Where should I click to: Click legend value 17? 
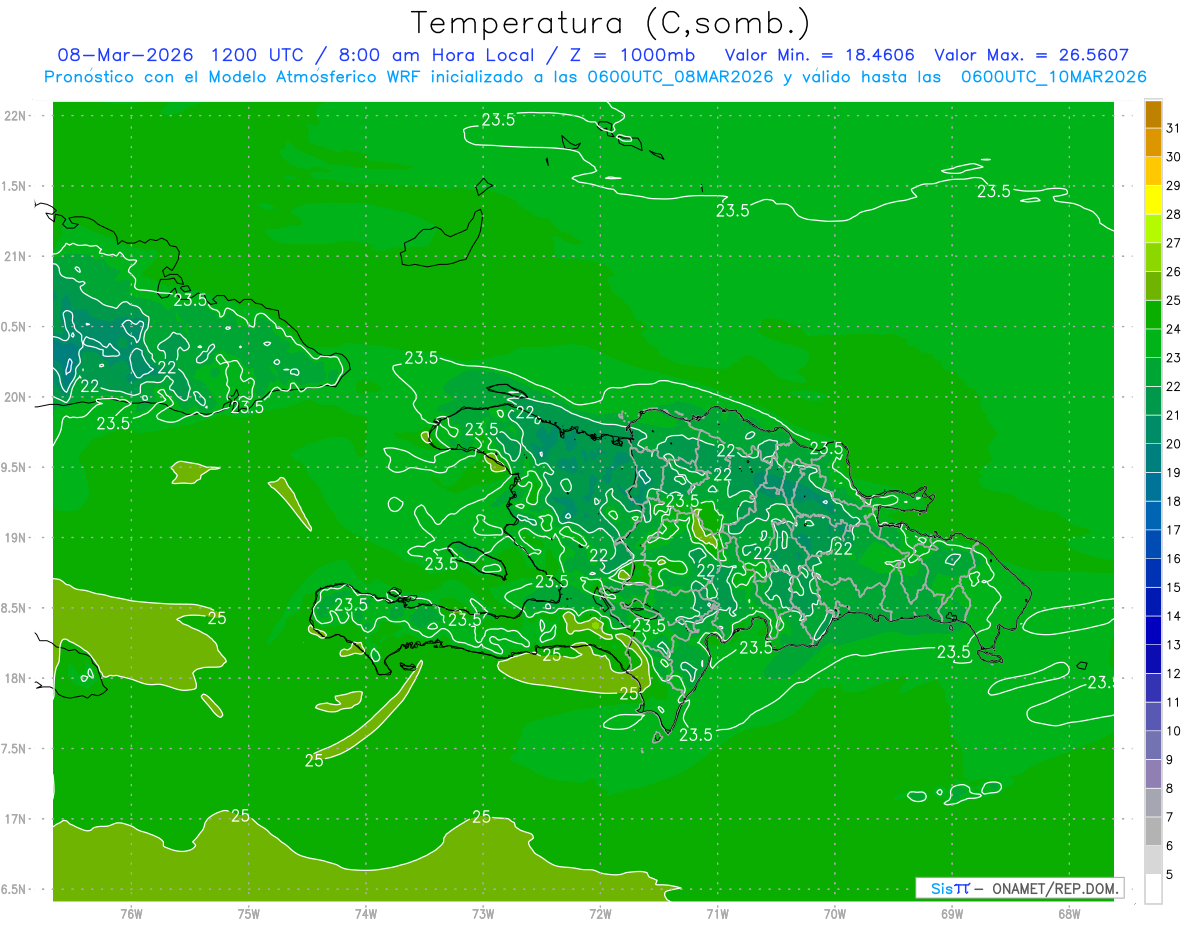1173,530
